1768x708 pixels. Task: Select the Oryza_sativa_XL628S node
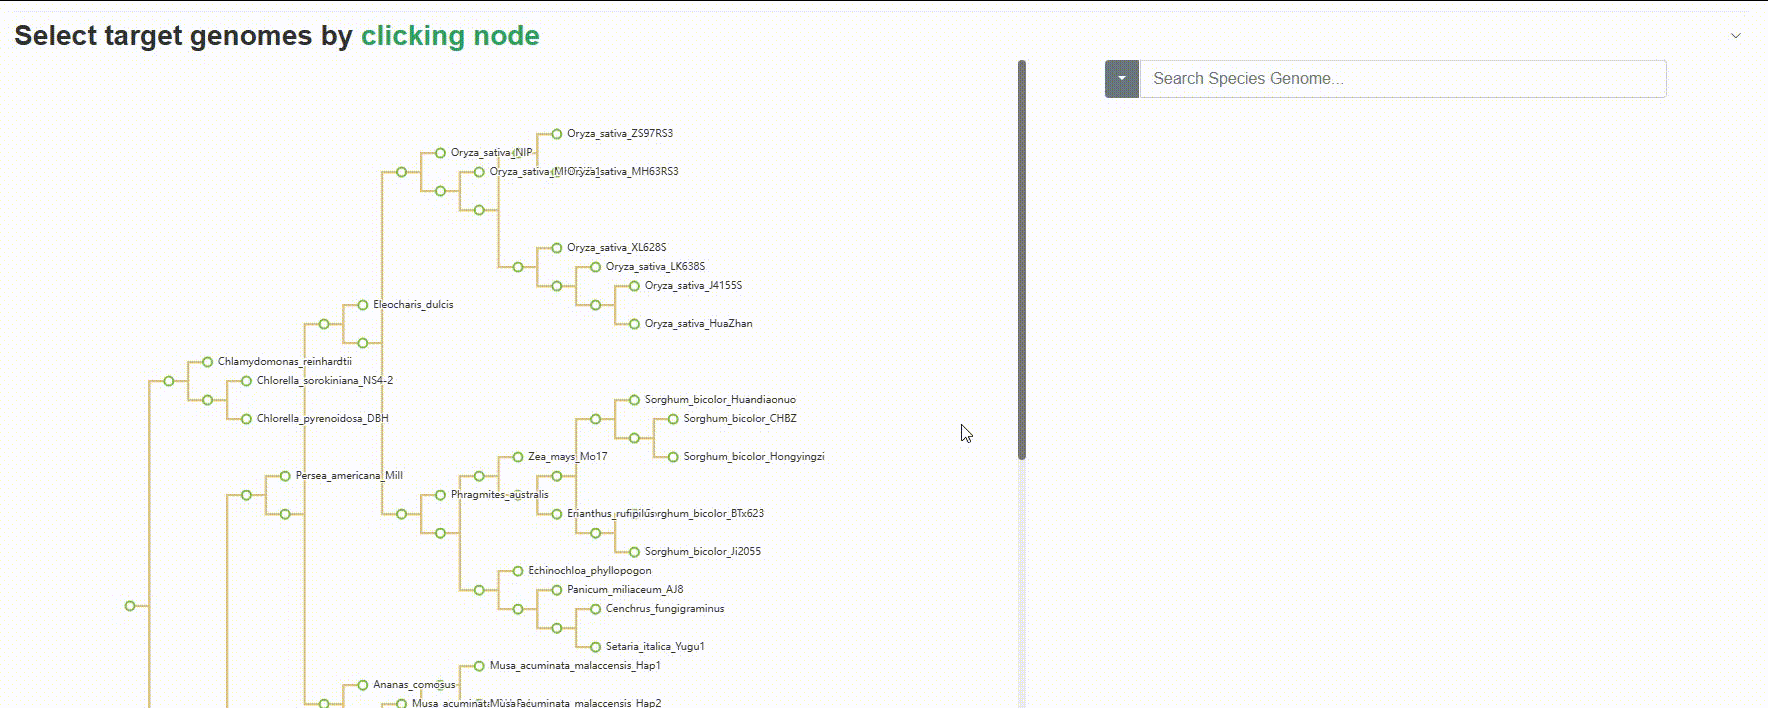(557, 248)
